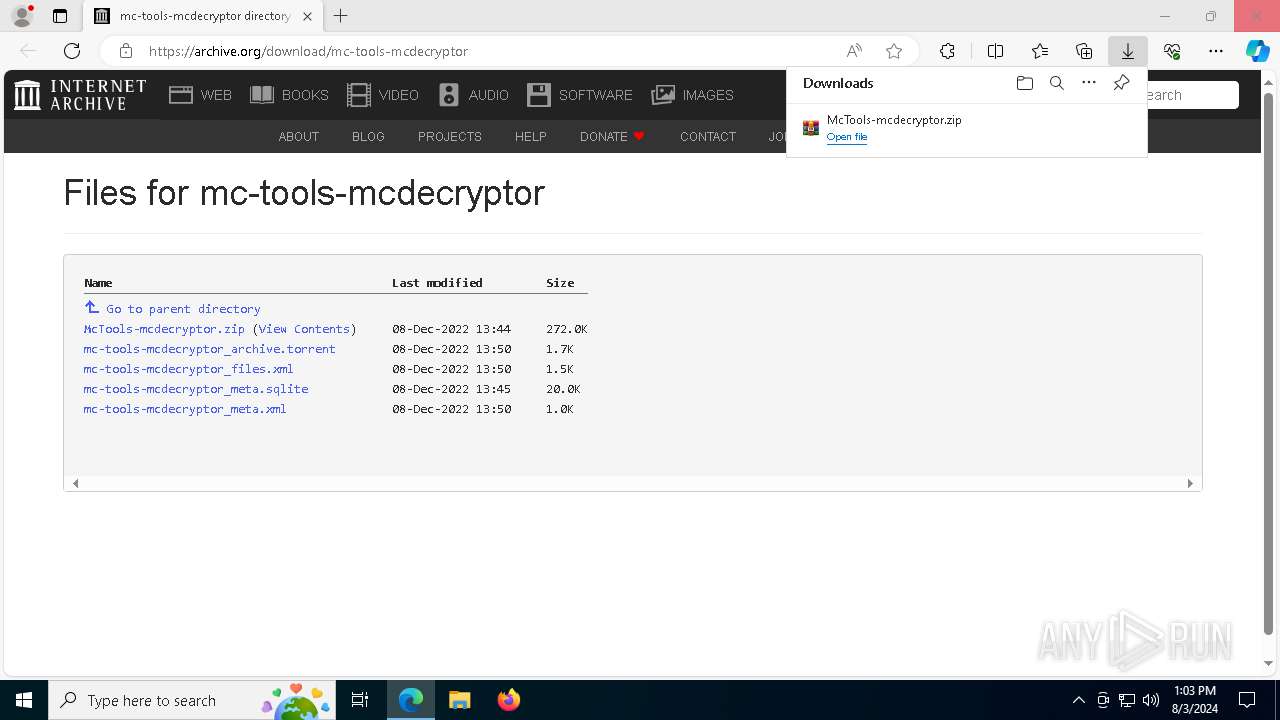1280x720 pixels.
Task: Open mc-tools-mcdecryptor_meta.sqlite link
Action: [x=196, y=389]
